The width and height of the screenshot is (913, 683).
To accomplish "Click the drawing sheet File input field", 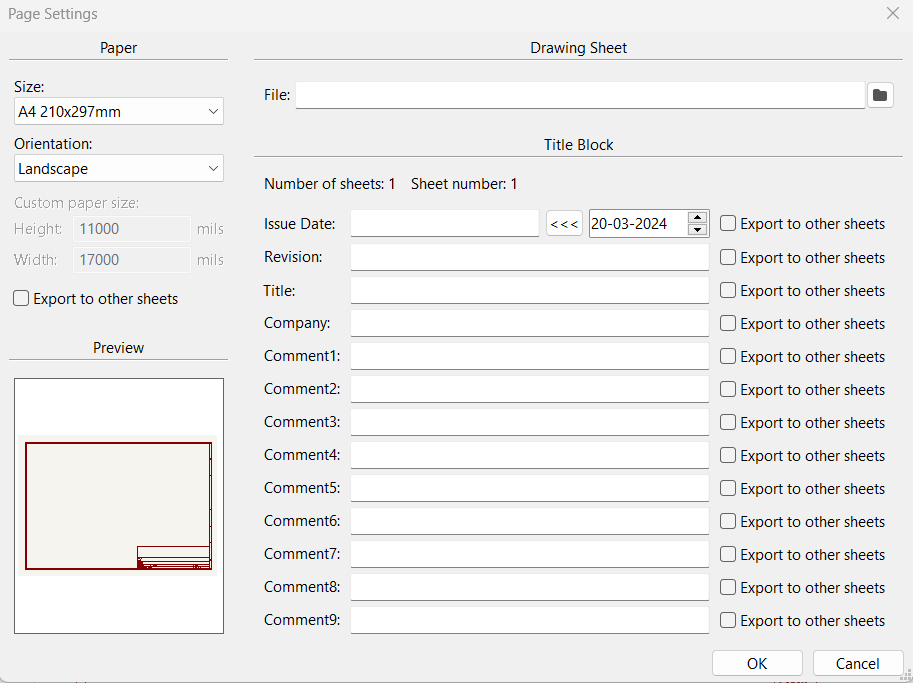I will click(580, 95).
